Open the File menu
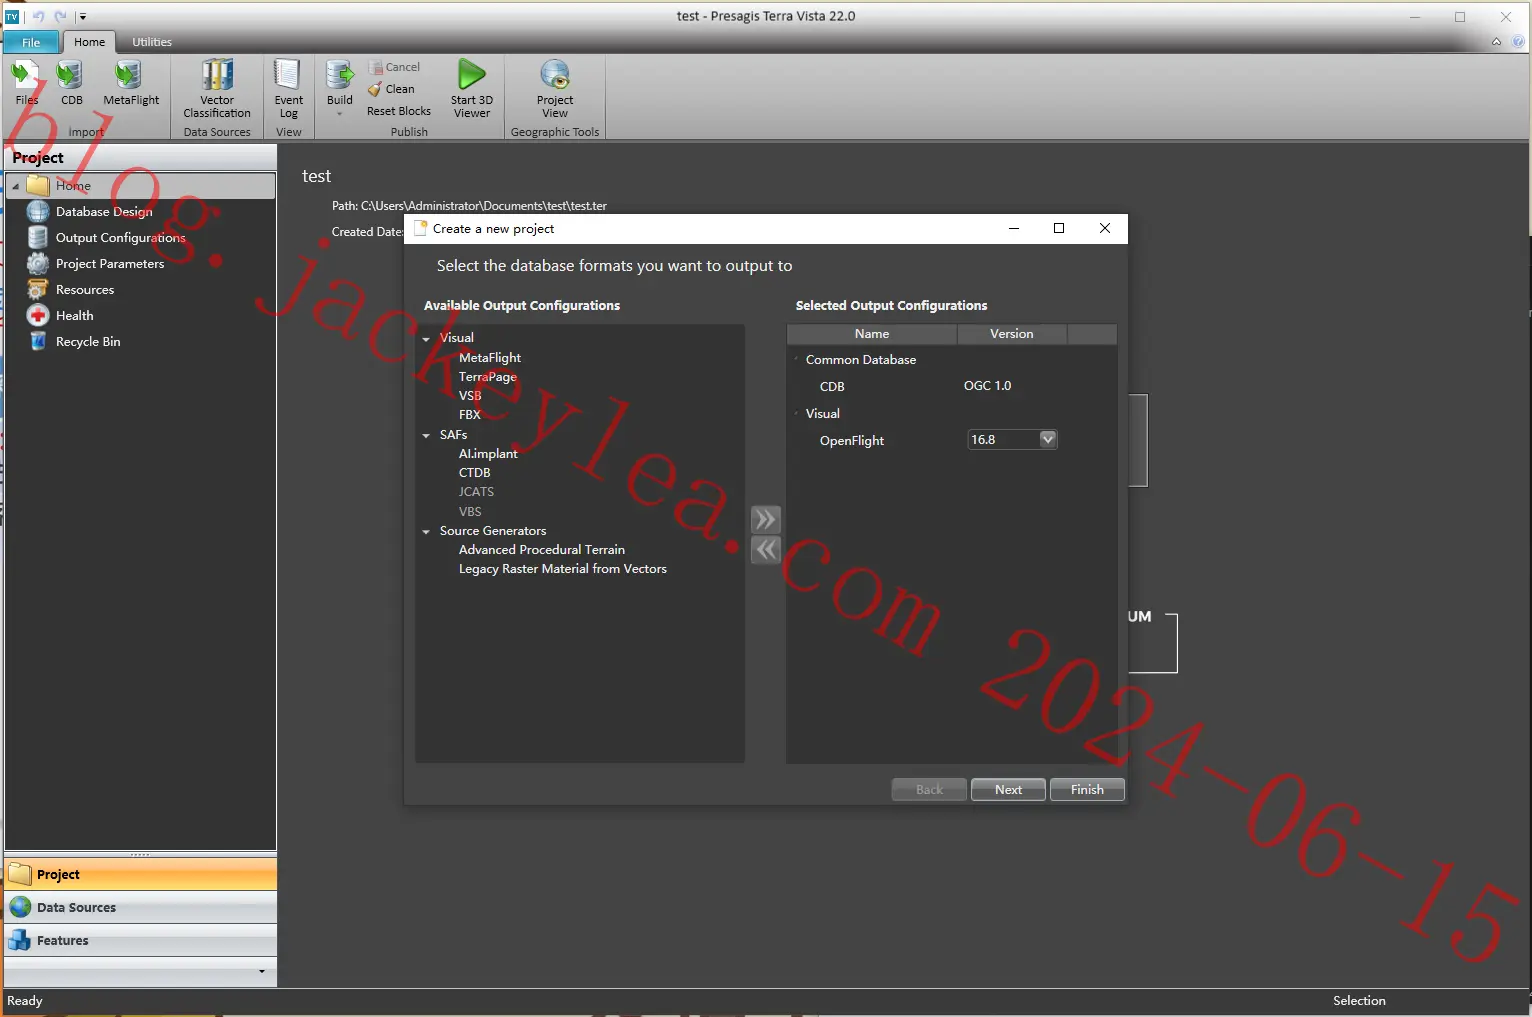 pyautogui.click(x=32, y=42)
